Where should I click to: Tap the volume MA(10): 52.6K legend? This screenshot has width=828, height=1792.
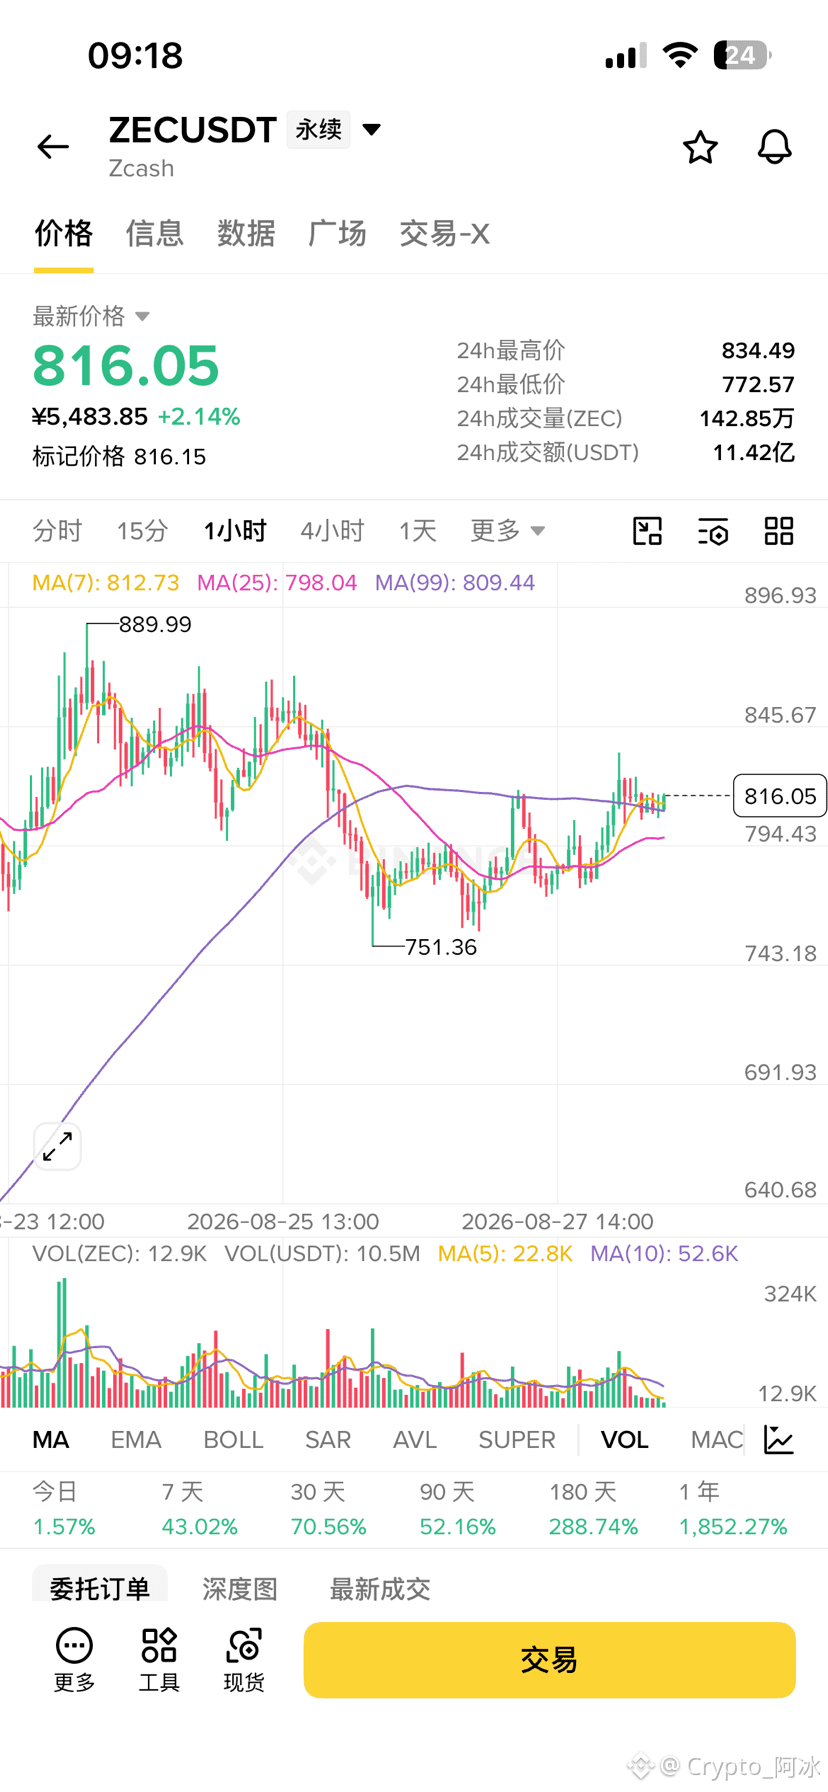click(664, 1254)
